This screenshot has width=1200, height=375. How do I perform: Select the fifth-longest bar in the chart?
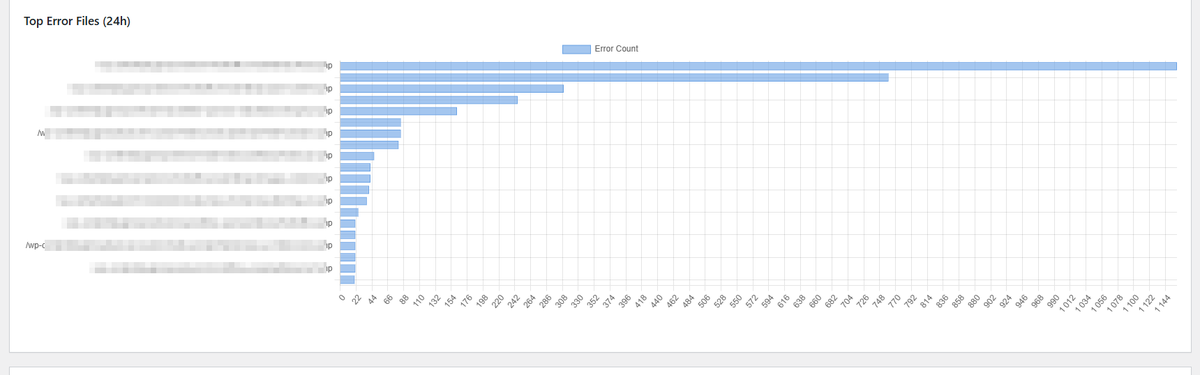pos(399,111)
